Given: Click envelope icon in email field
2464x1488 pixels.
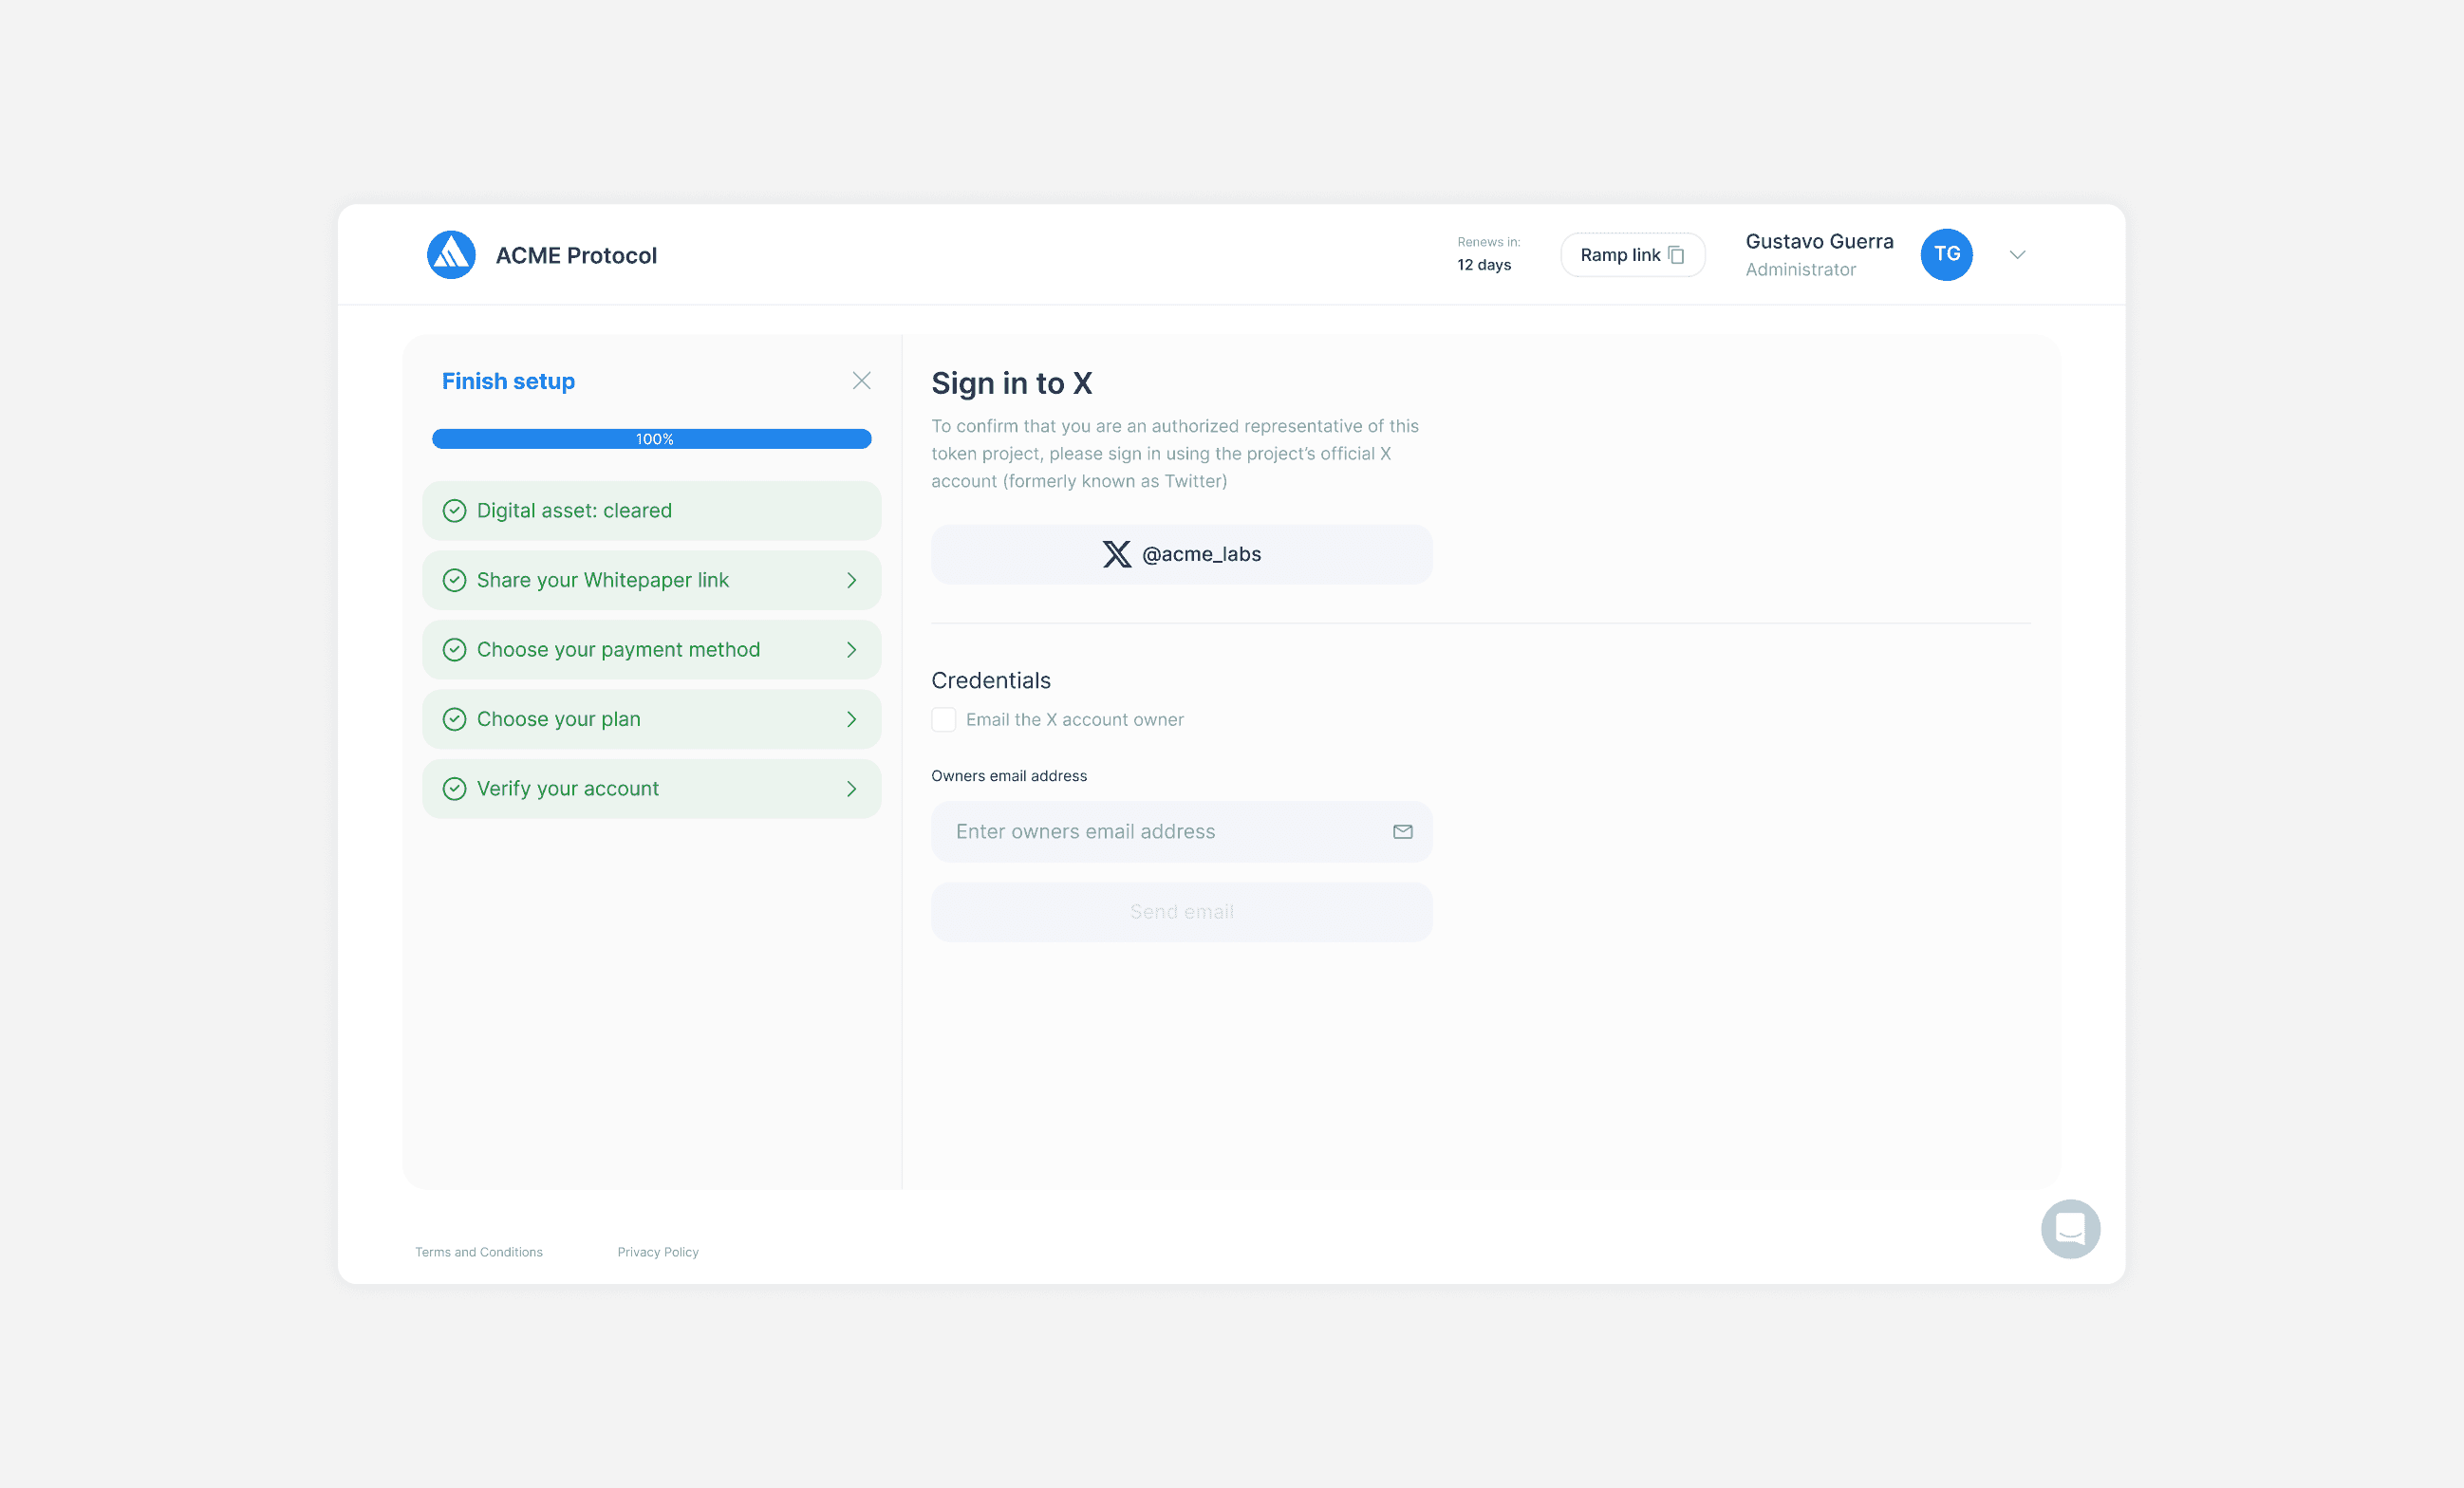Looking at the screenshot, I should tap(1402, 832).
